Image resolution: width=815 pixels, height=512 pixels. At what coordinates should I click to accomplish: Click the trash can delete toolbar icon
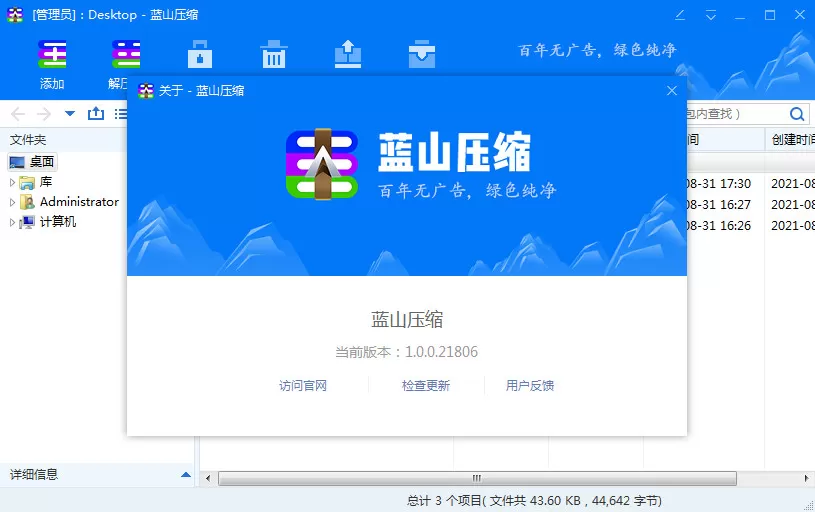click(x=273, y=54)
